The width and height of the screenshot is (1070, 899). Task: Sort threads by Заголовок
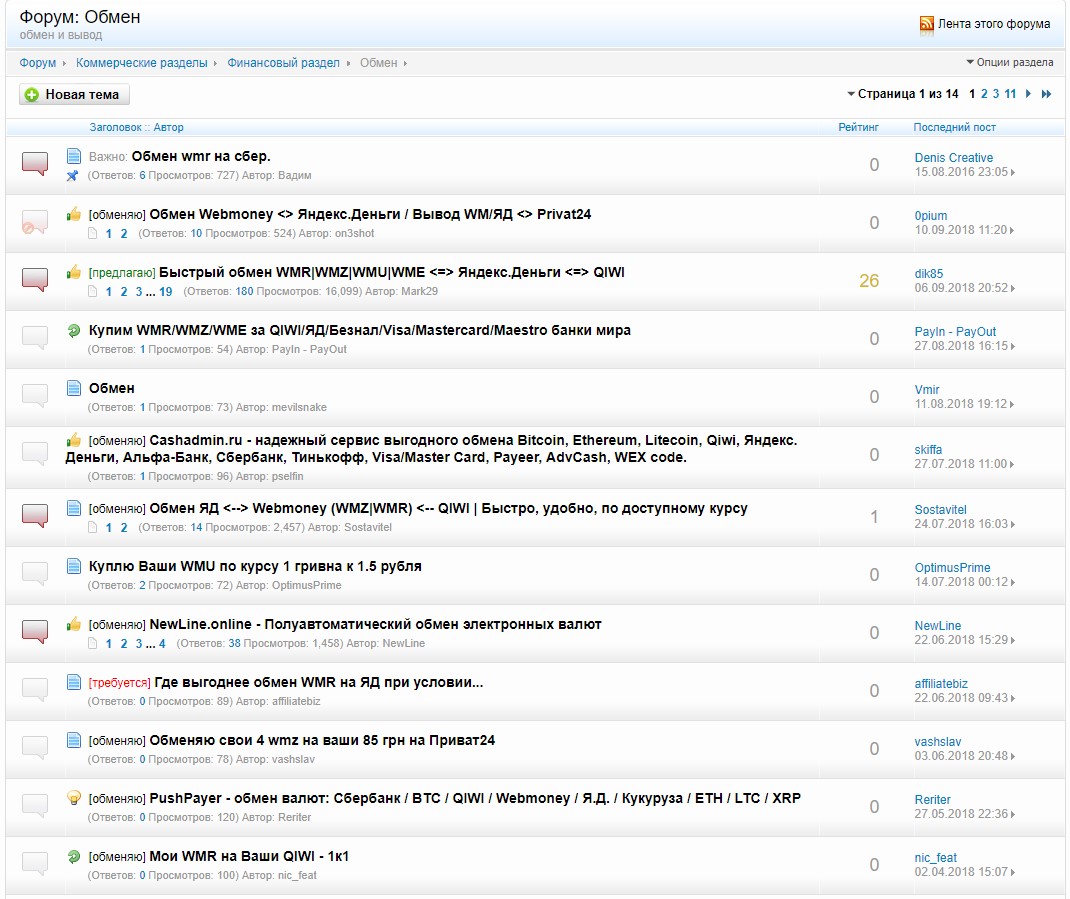point(115,127)
